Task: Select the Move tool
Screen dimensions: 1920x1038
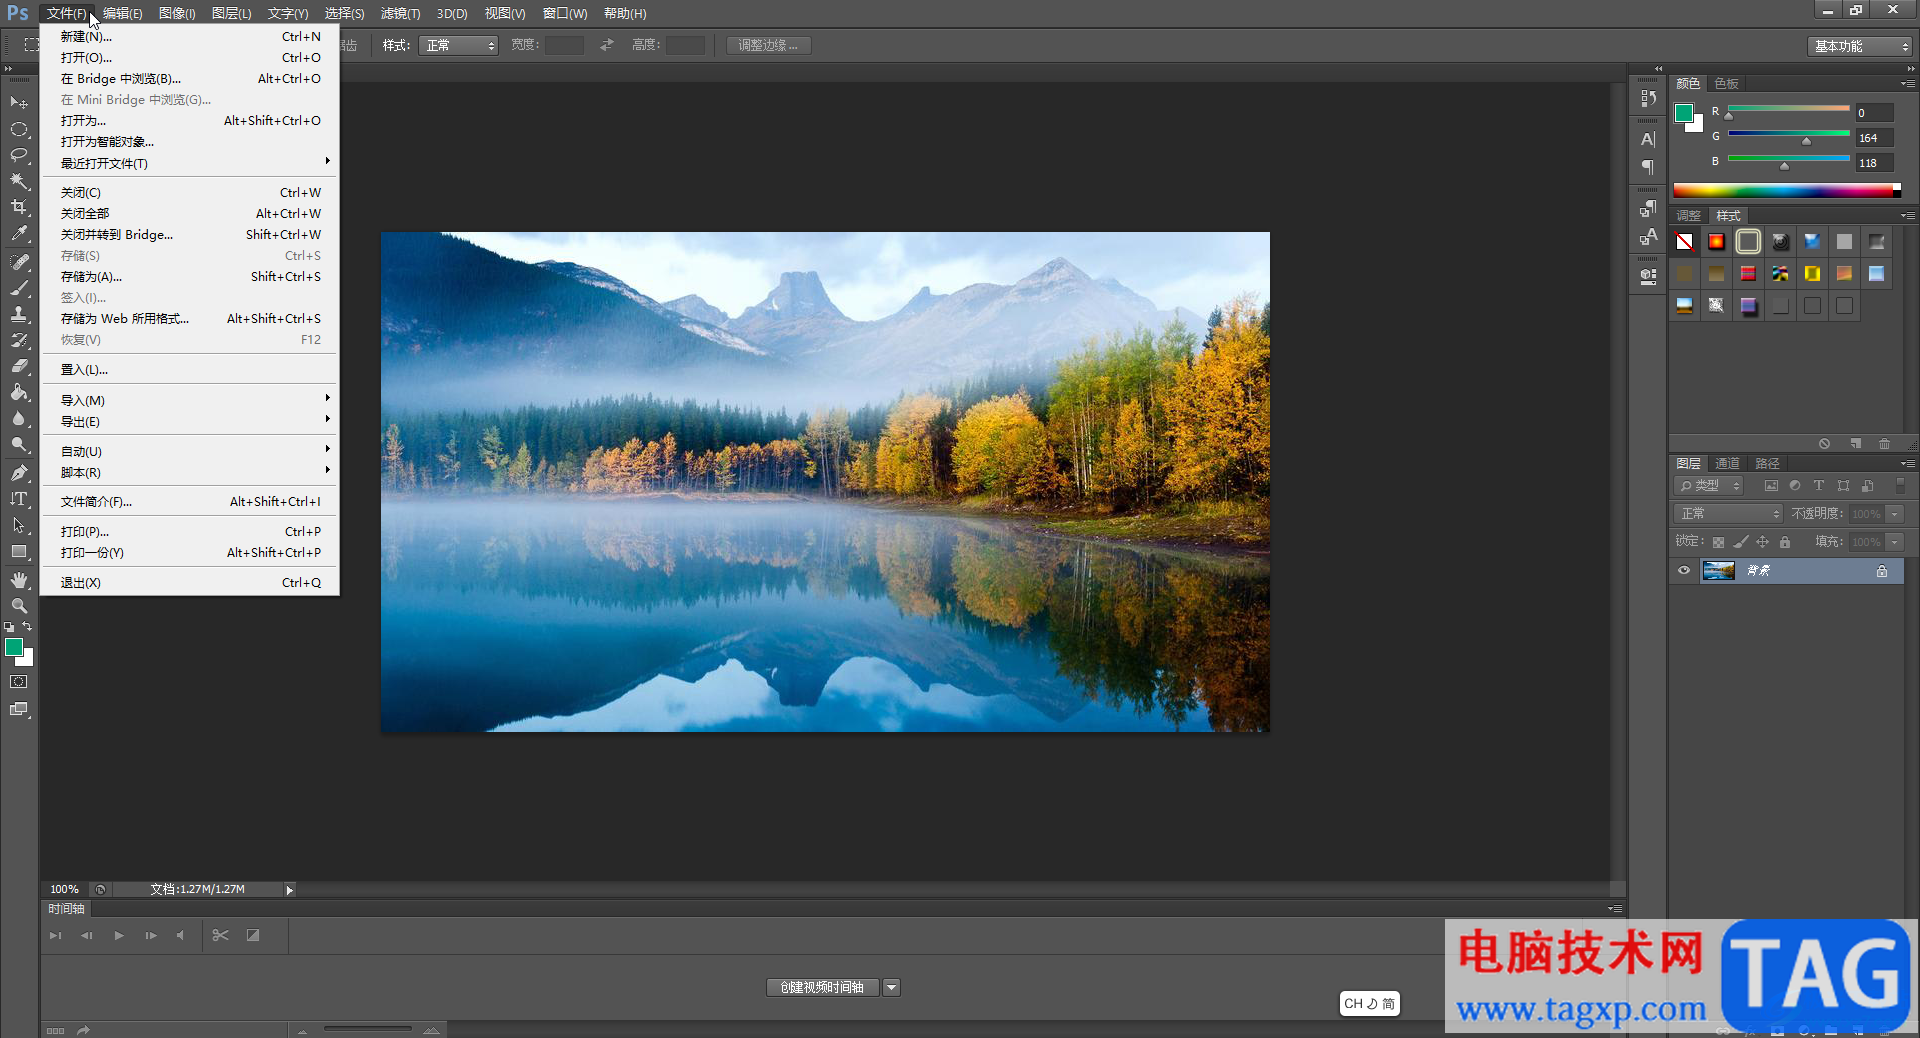Action: (19, 102)
